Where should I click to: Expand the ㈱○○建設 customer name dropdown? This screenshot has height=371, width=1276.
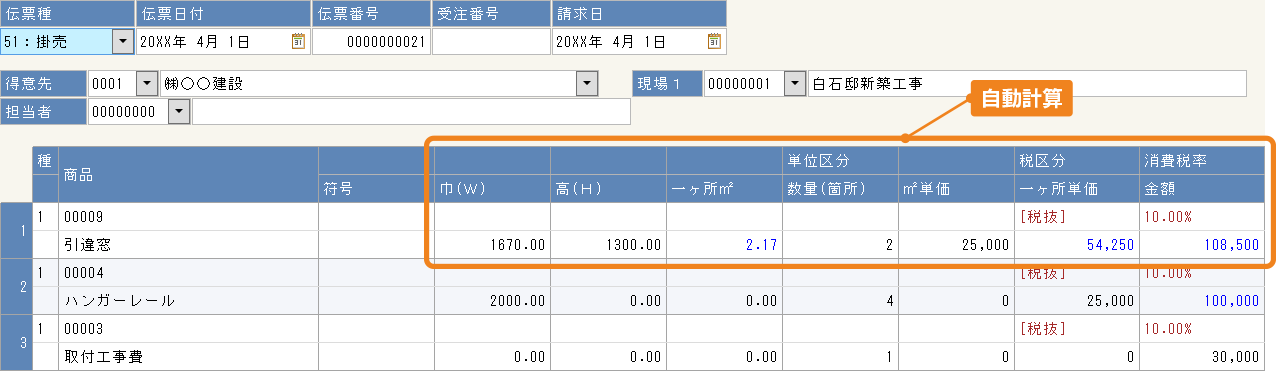point(587,84)
